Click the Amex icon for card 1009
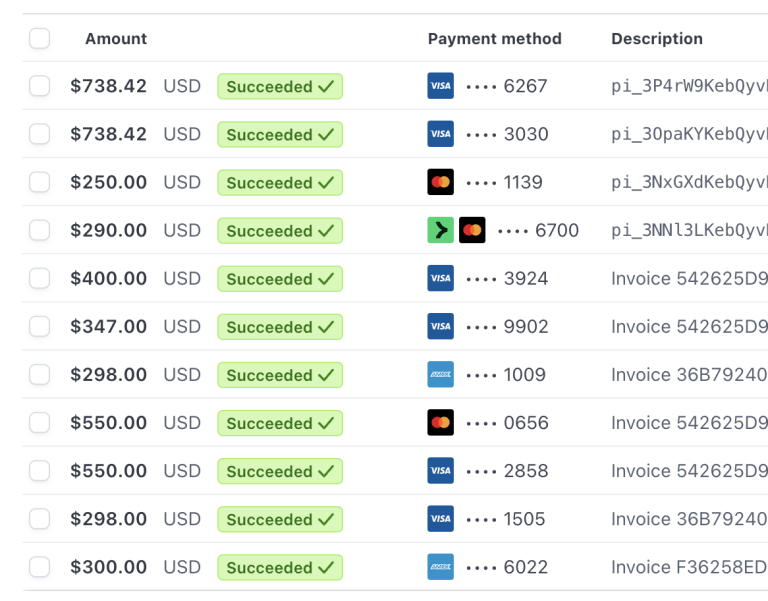 tap(440, 374)
